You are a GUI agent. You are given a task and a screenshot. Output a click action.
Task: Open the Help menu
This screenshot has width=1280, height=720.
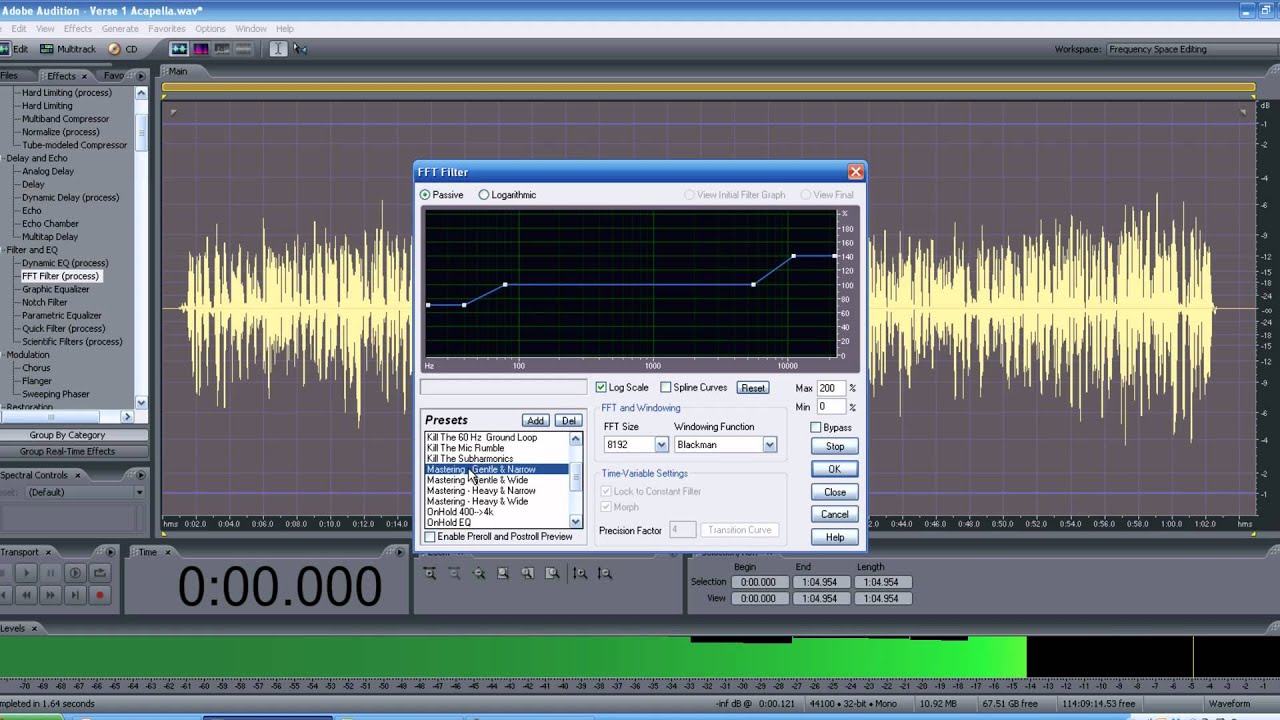point(285,29)
